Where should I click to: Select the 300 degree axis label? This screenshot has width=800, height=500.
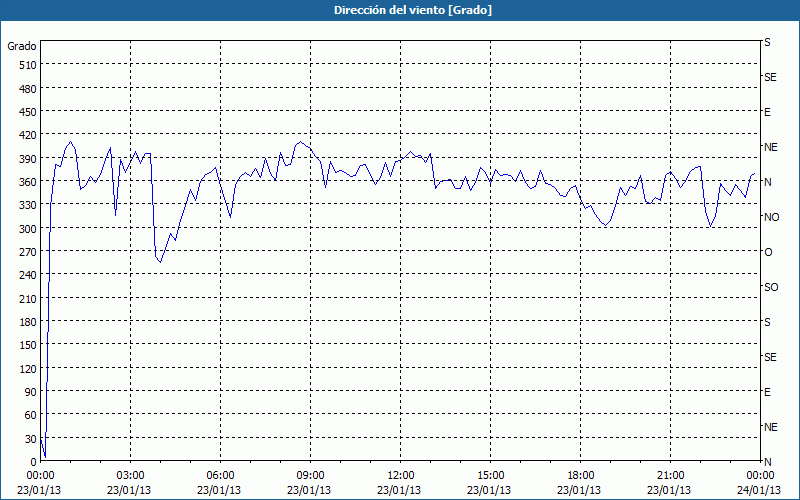point(28,229)
